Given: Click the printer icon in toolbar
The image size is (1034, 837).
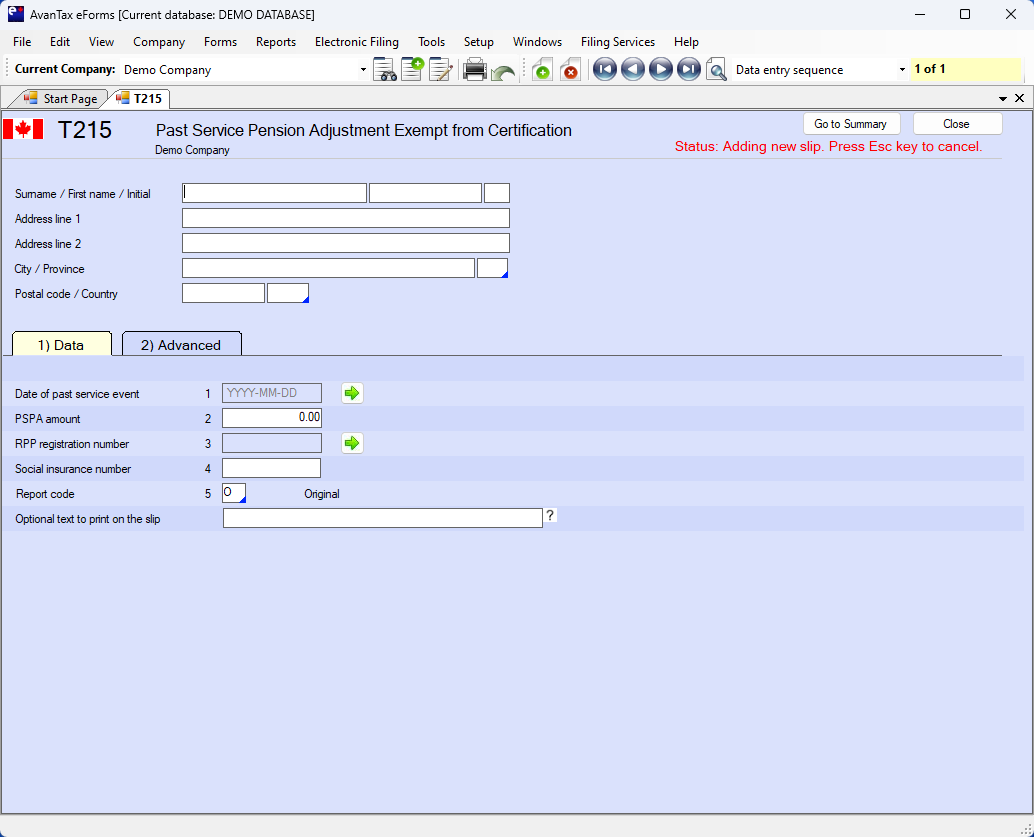Looking at the screenshot, I should point(475,70).
